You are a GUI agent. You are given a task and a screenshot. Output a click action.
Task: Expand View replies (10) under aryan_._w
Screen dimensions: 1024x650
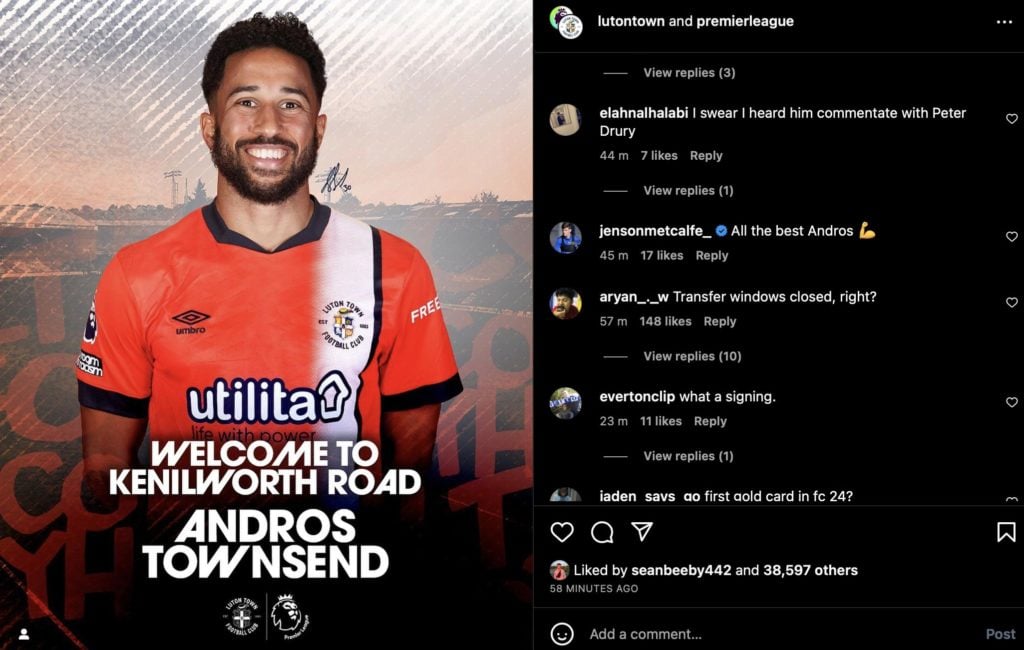point(692,356)
